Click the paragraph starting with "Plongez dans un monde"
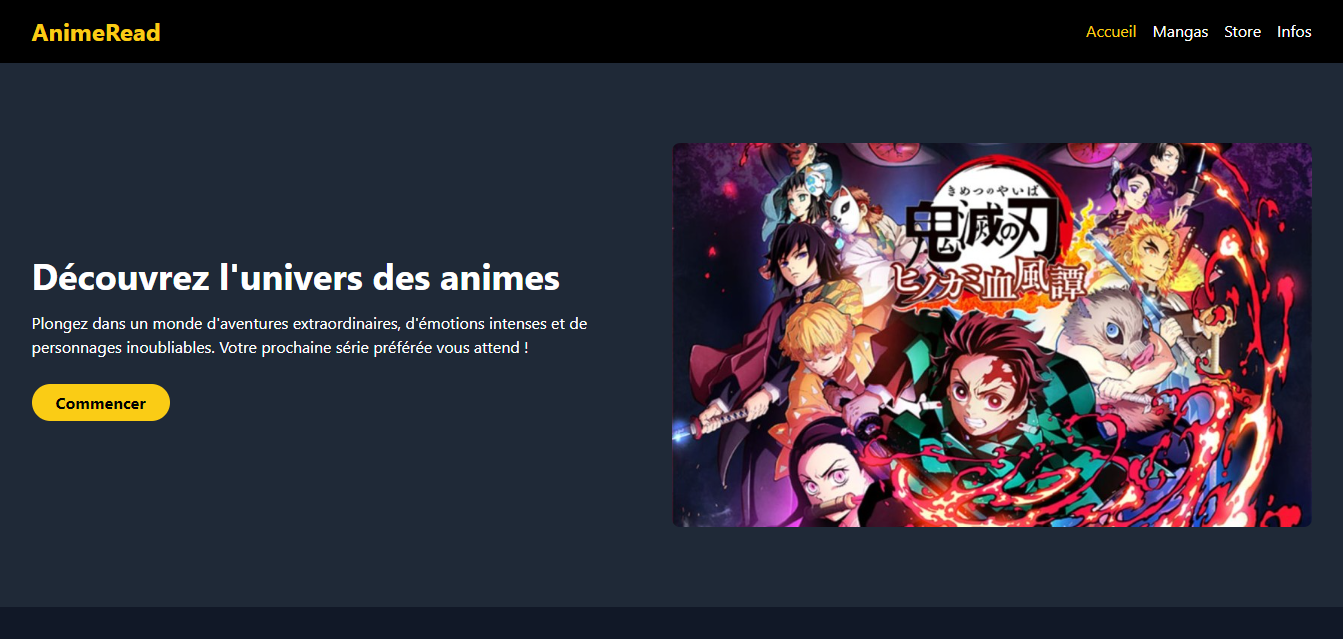The image size is (1343, 639). [310, 336]
